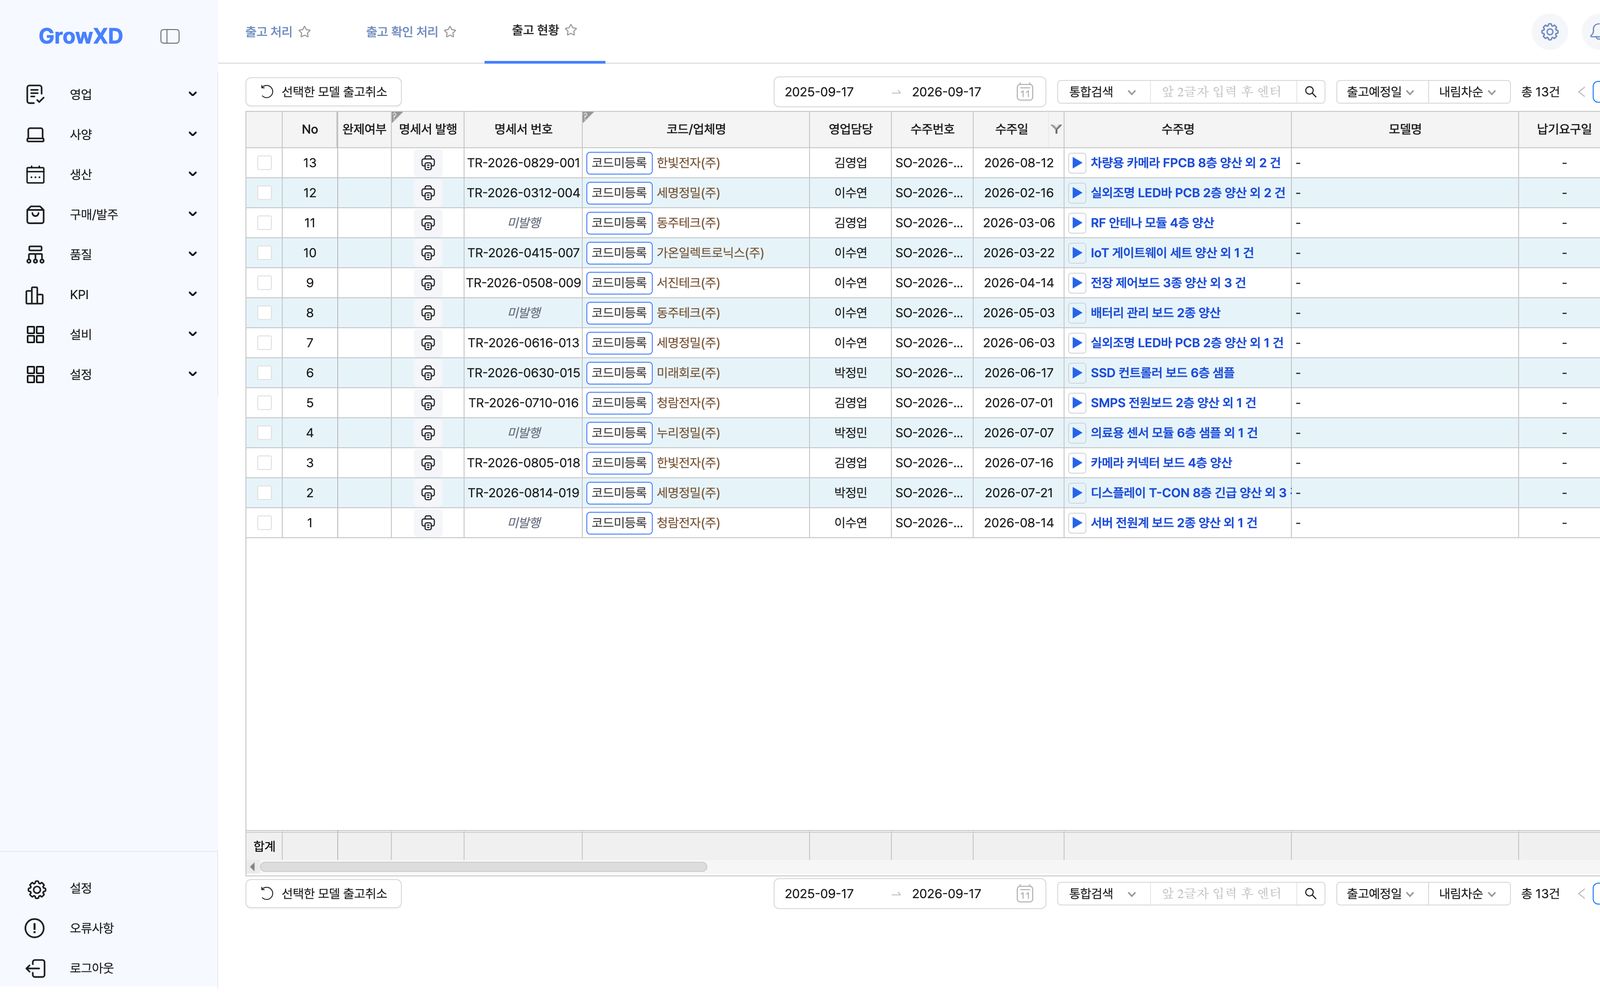Click the filter icon on 수주일 column
This screenshot has width=1600, height=1000.
1056,129
